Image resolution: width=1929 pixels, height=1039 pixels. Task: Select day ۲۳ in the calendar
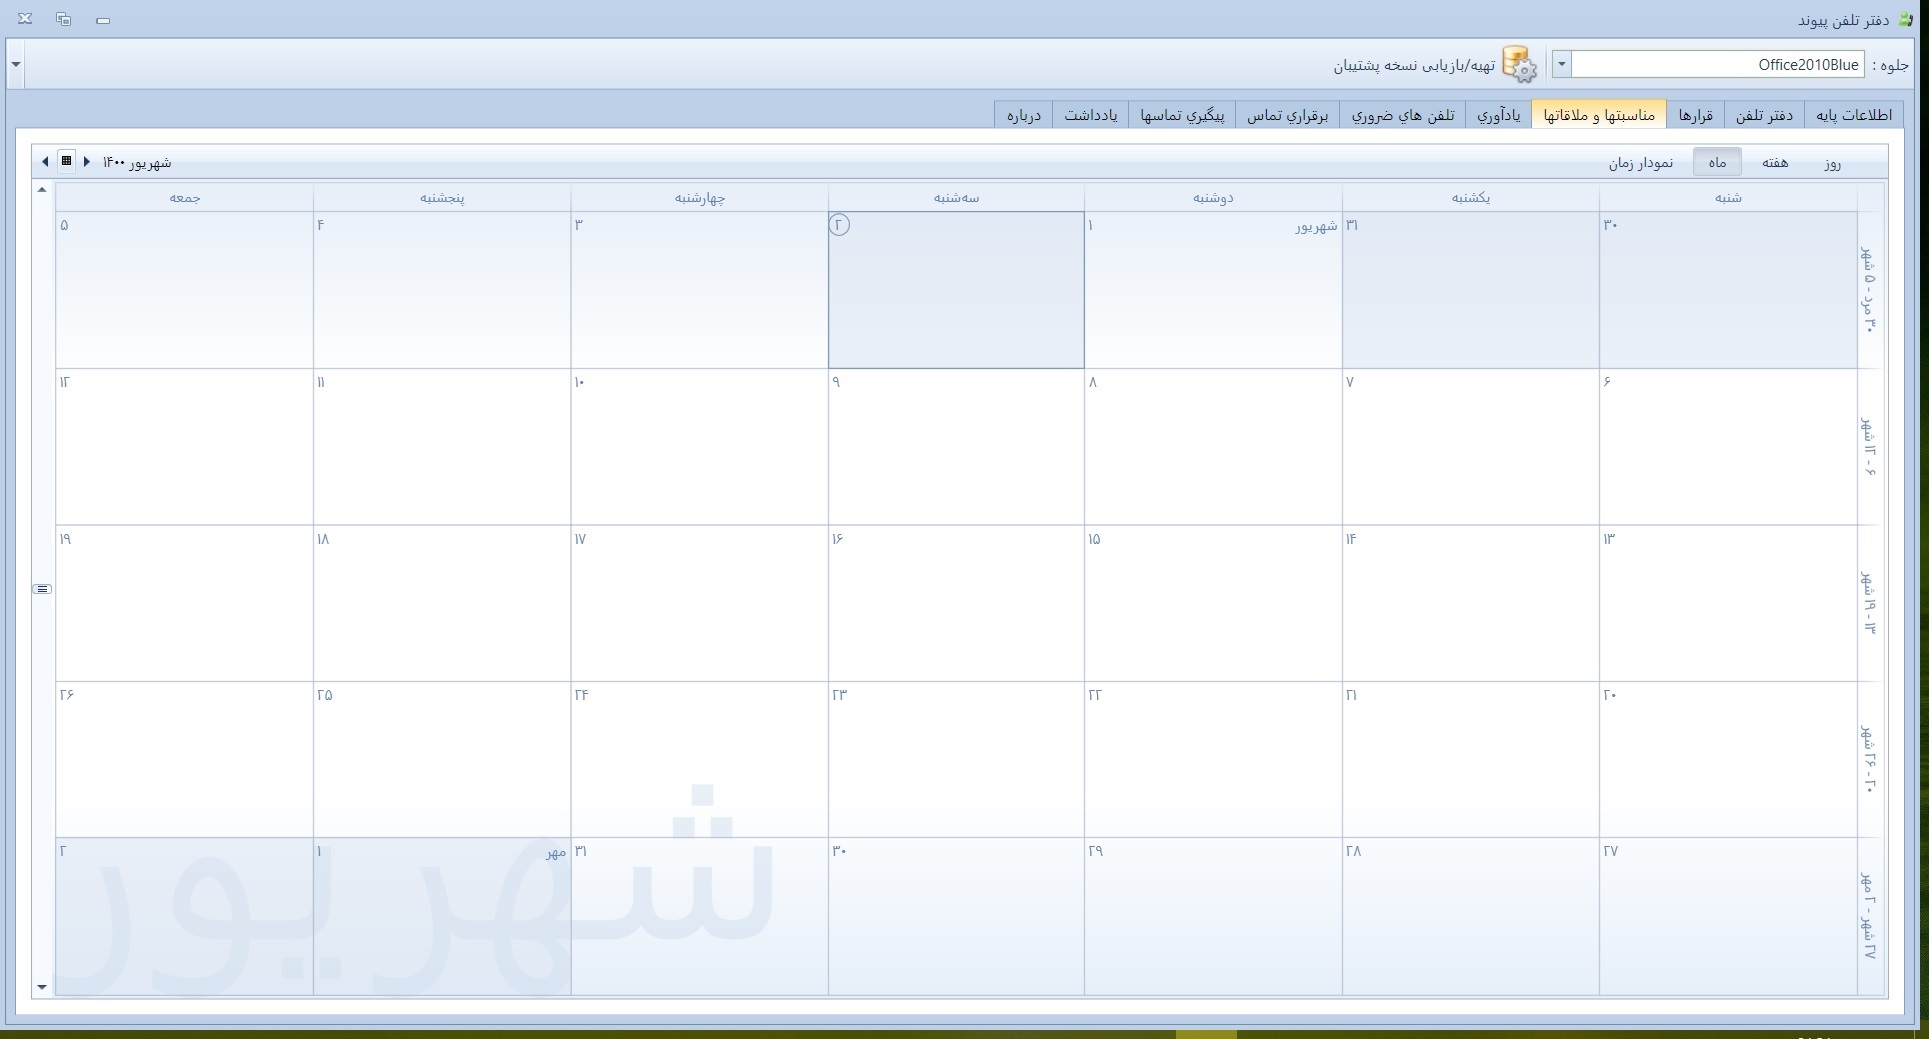[956, 760]
